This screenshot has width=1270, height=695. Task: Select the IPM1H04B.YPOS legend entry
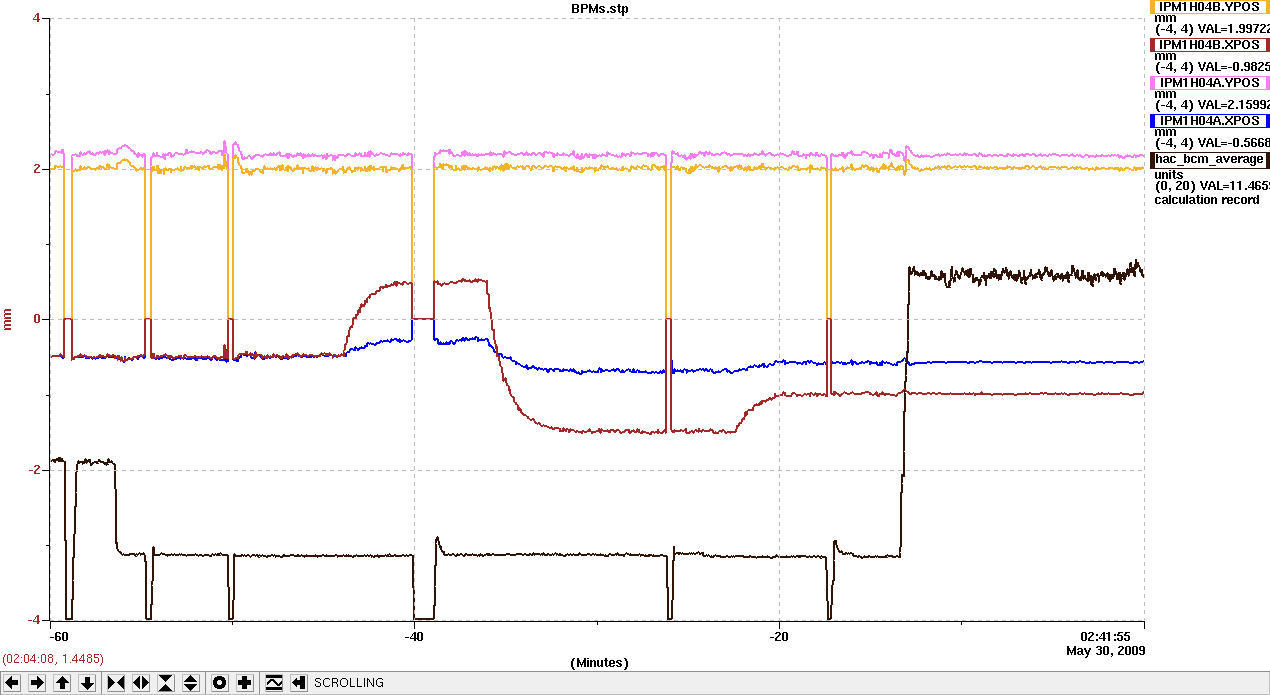[1210, 7]
